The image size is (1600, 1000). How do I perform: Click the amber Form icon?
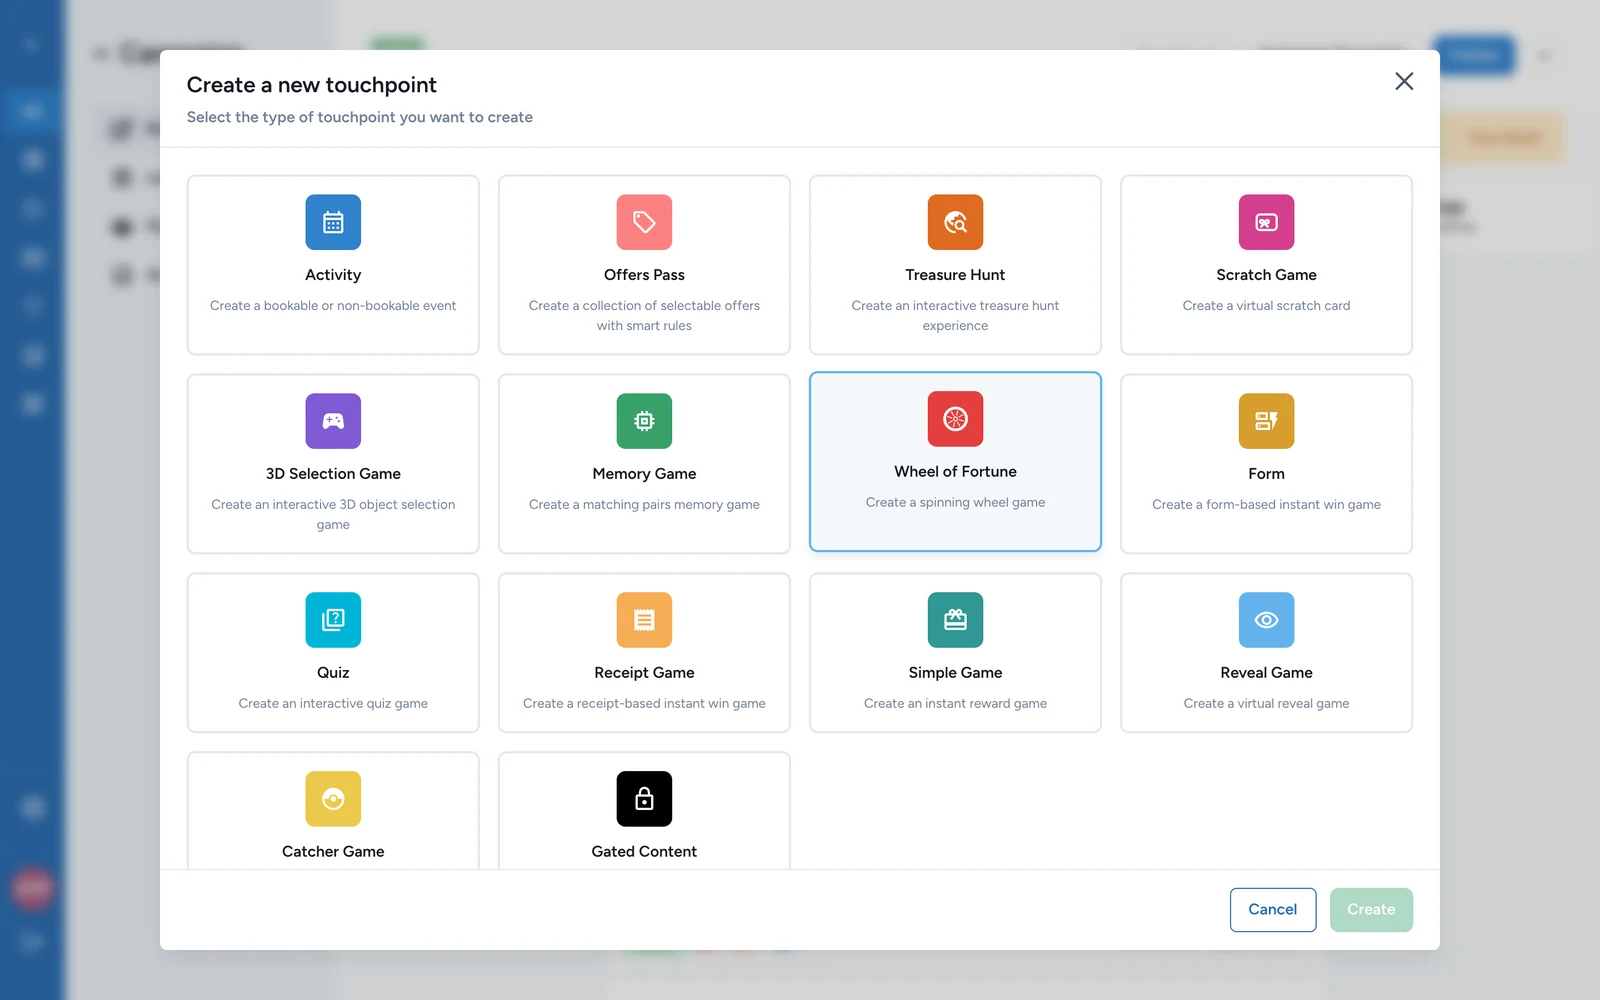click(x=1266, y=421)
